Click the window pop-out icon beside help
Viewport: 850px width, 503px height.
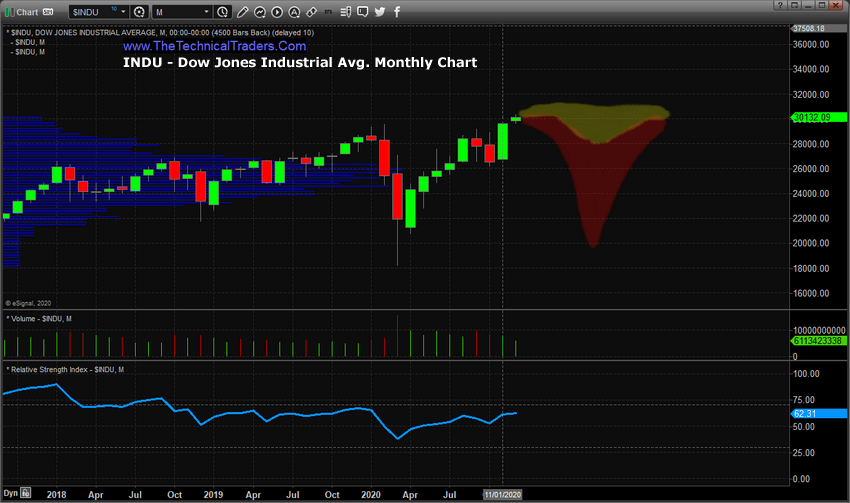pos(794,5)
